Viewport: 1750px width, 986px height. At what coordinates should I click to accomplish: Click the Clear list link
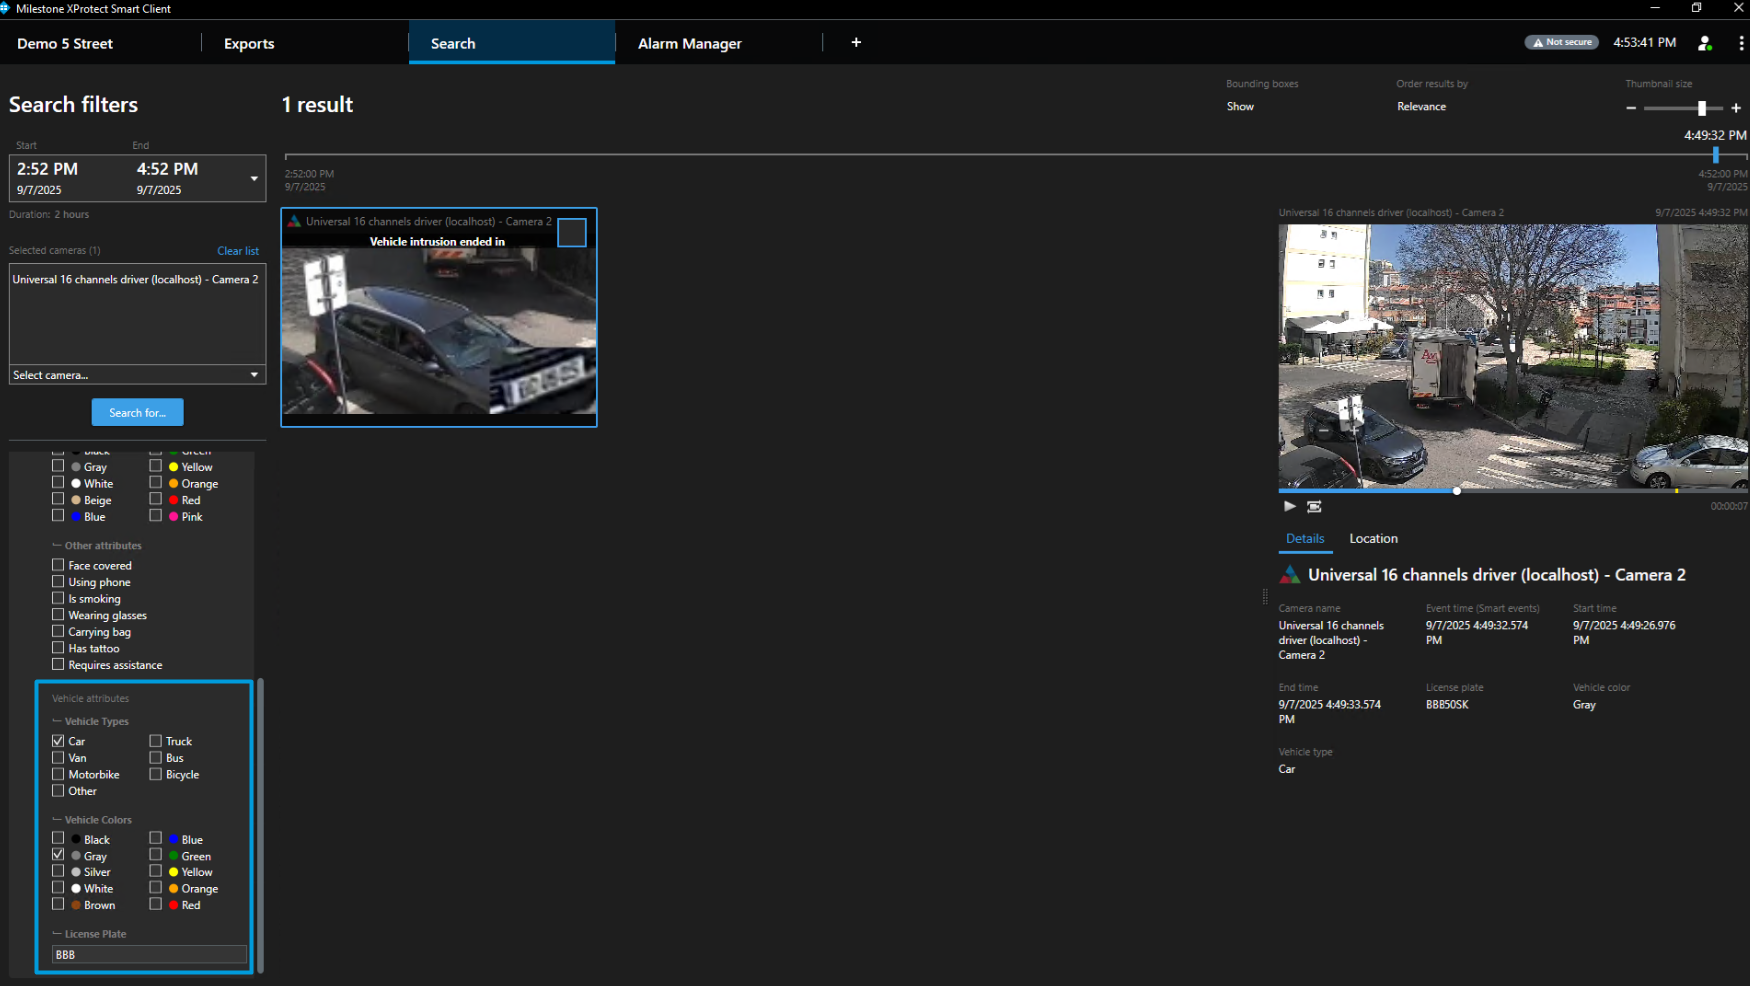pyautogui.click(x=238, y=251)
